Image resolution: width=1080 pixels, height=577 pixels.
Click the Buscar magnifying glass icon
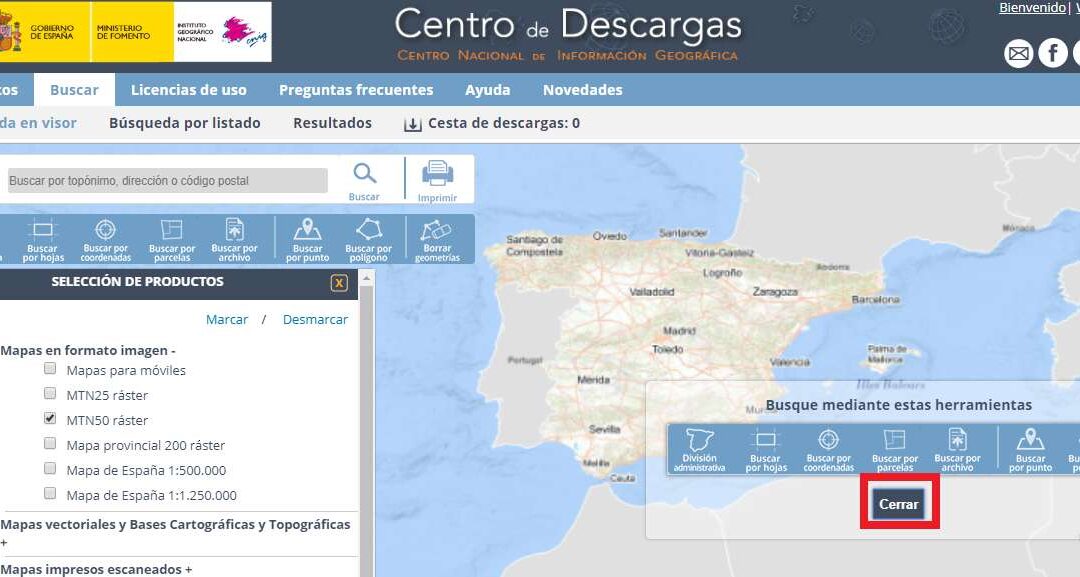point(364,174)
